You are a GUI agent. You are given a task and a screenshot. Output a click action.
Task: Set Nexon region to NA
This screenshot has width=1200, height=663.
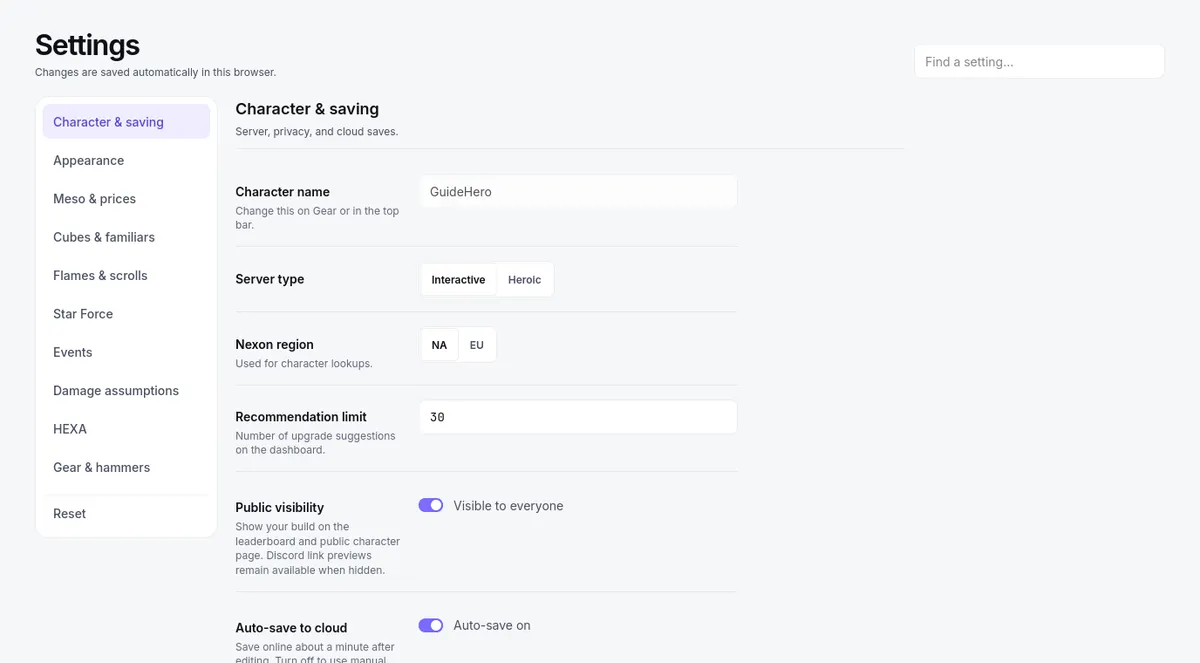439,345
